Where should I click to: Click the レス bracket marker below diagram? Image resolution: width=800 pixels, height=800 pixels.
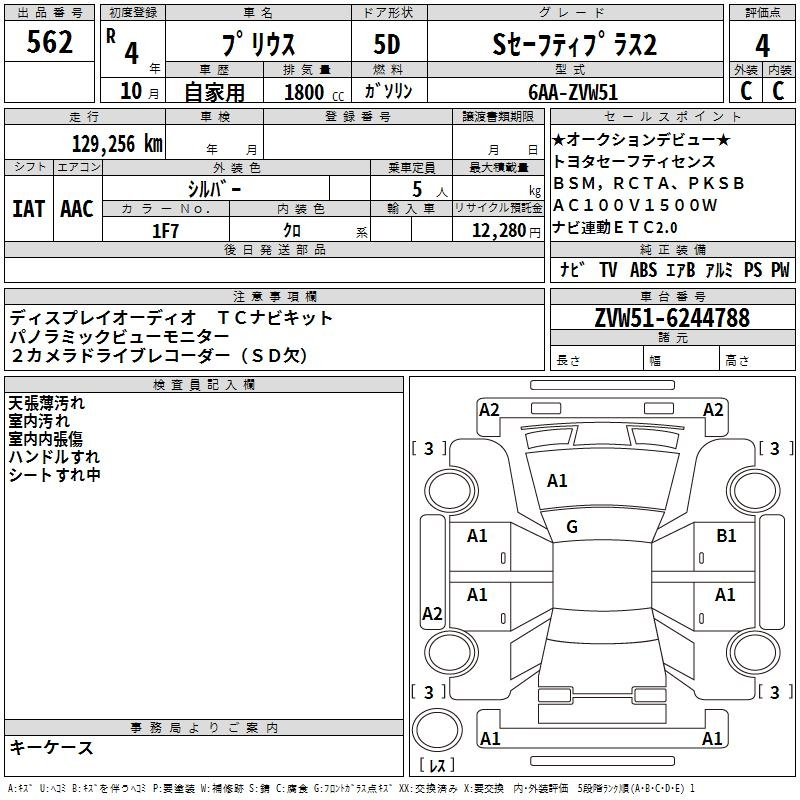click(x=436, y=767)
